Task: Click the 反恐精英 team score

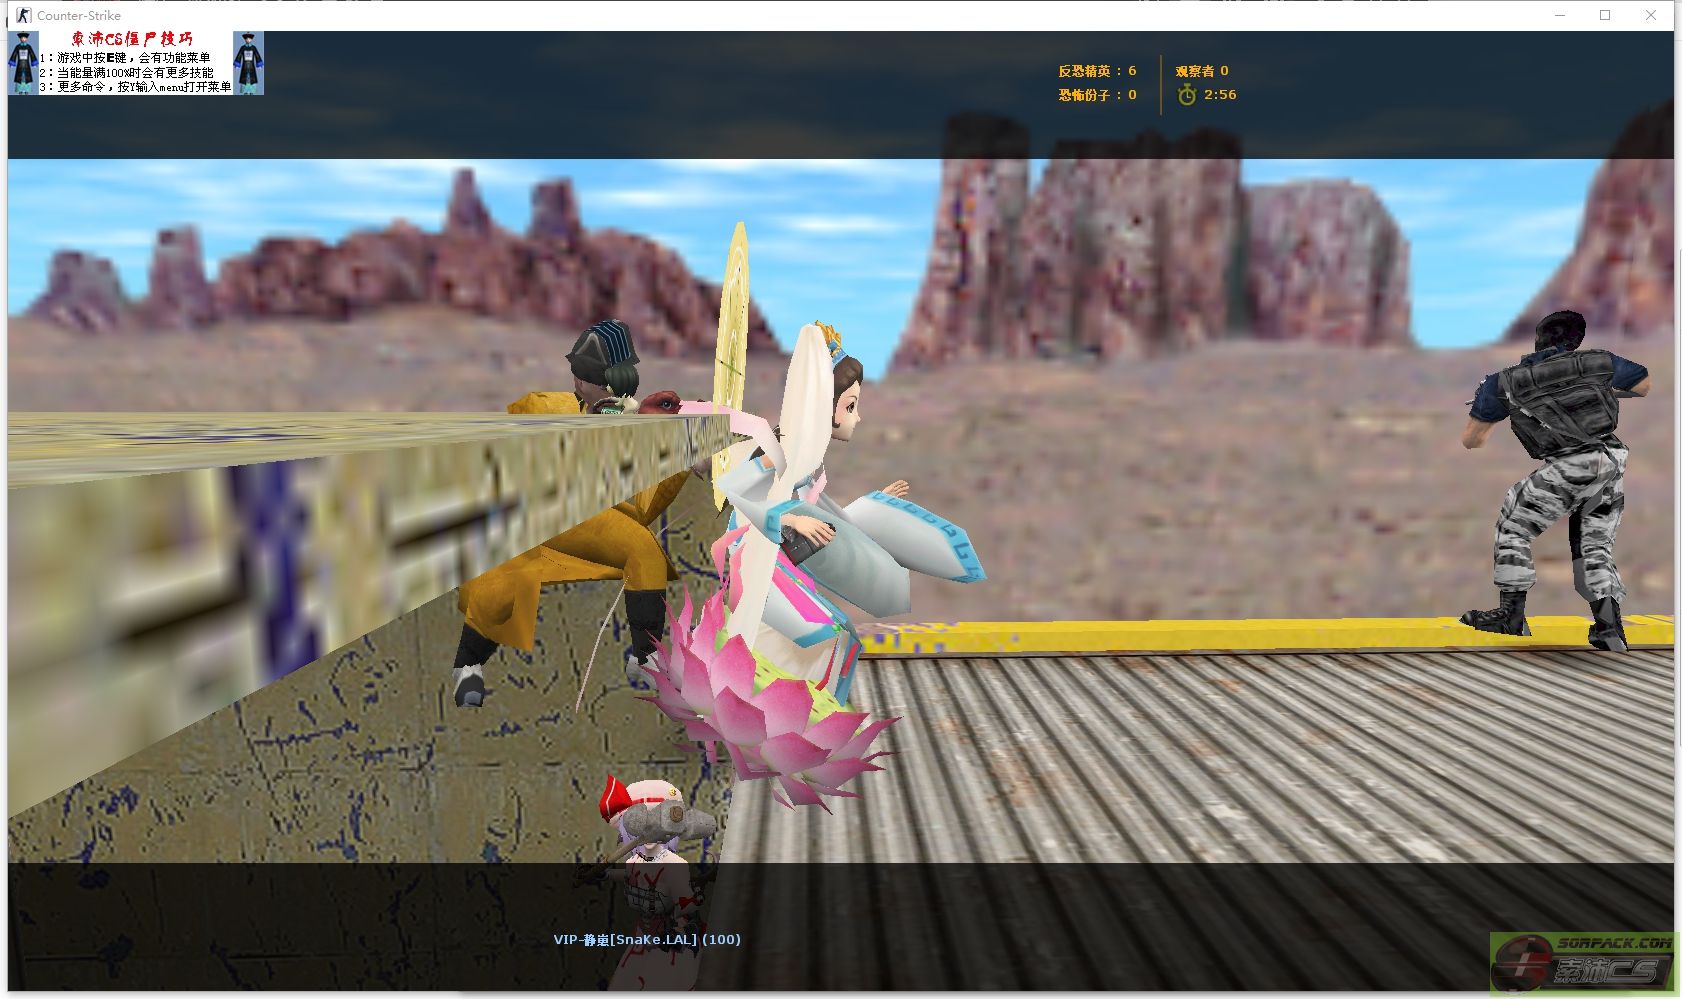Action: tap(1097, 71)
